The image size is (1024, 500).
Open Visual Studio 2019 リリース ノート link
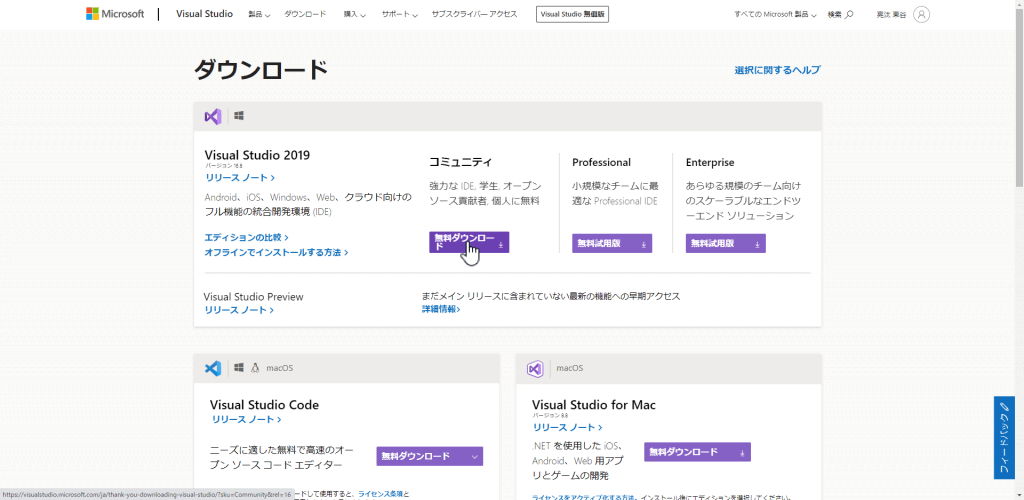pos(240,178)
